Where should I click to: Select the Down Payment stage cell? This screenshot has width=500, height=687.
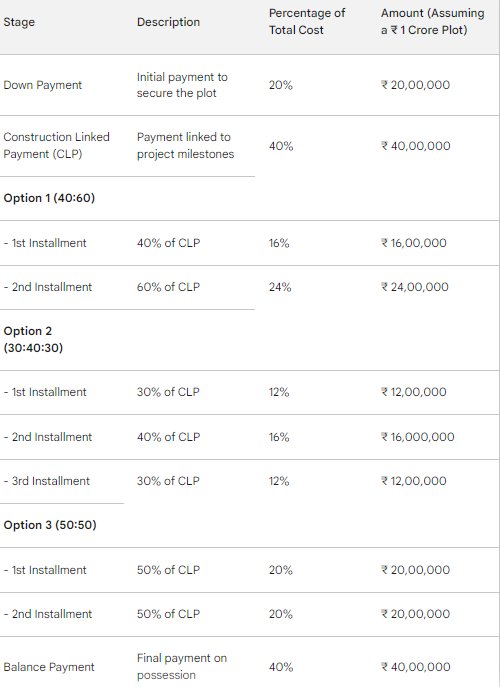43,85
